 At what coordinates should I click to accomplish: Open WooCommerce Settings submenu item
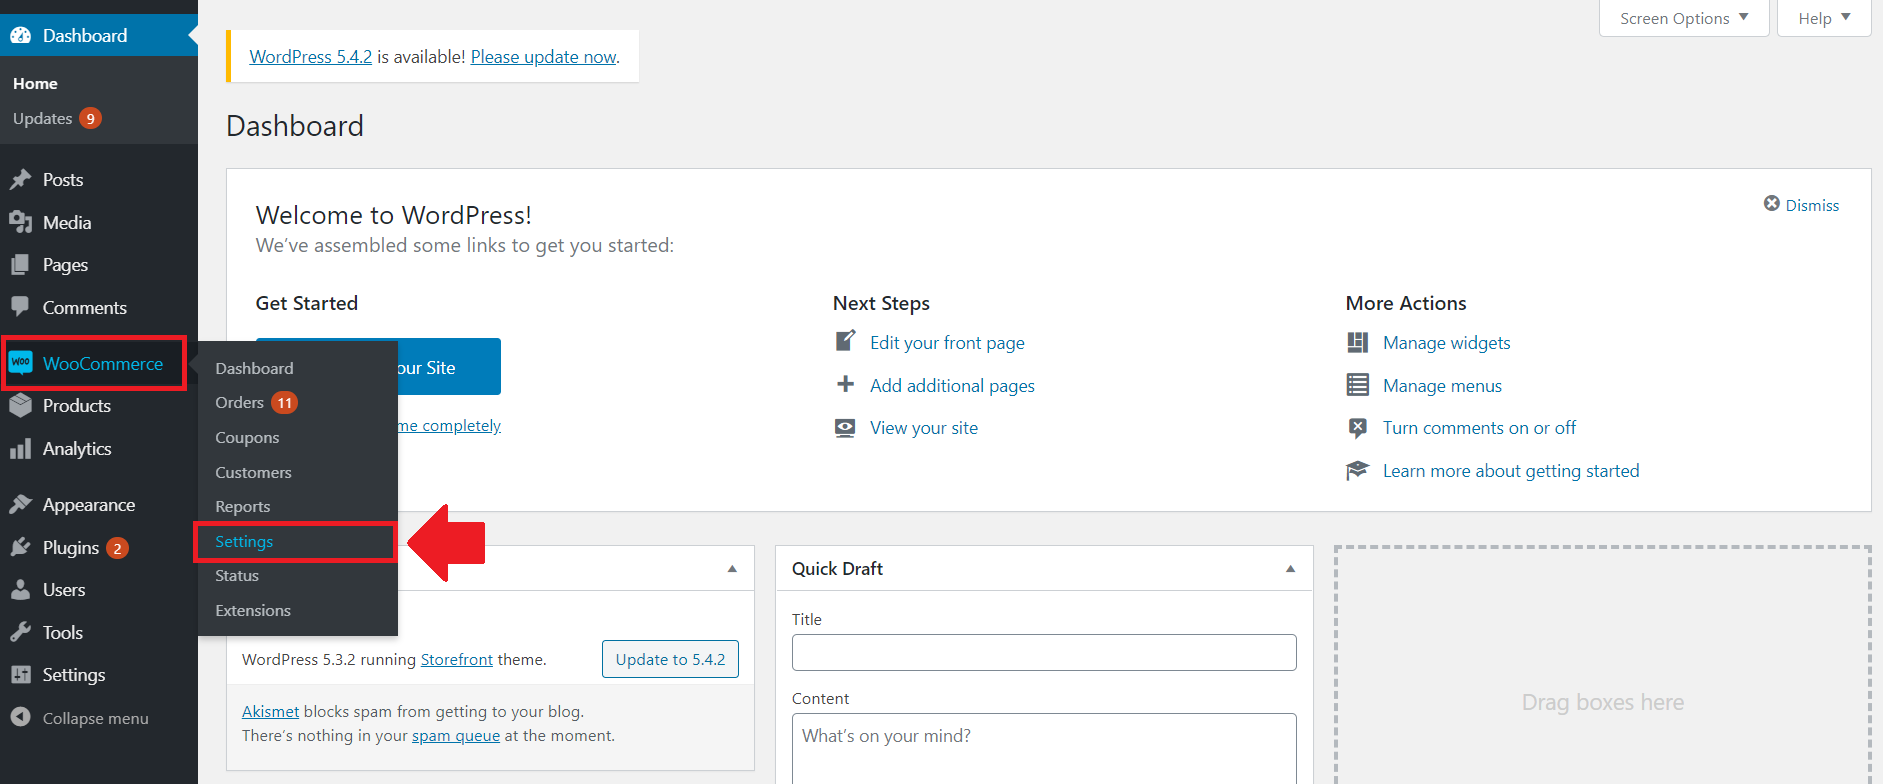[x=244, y=542]
